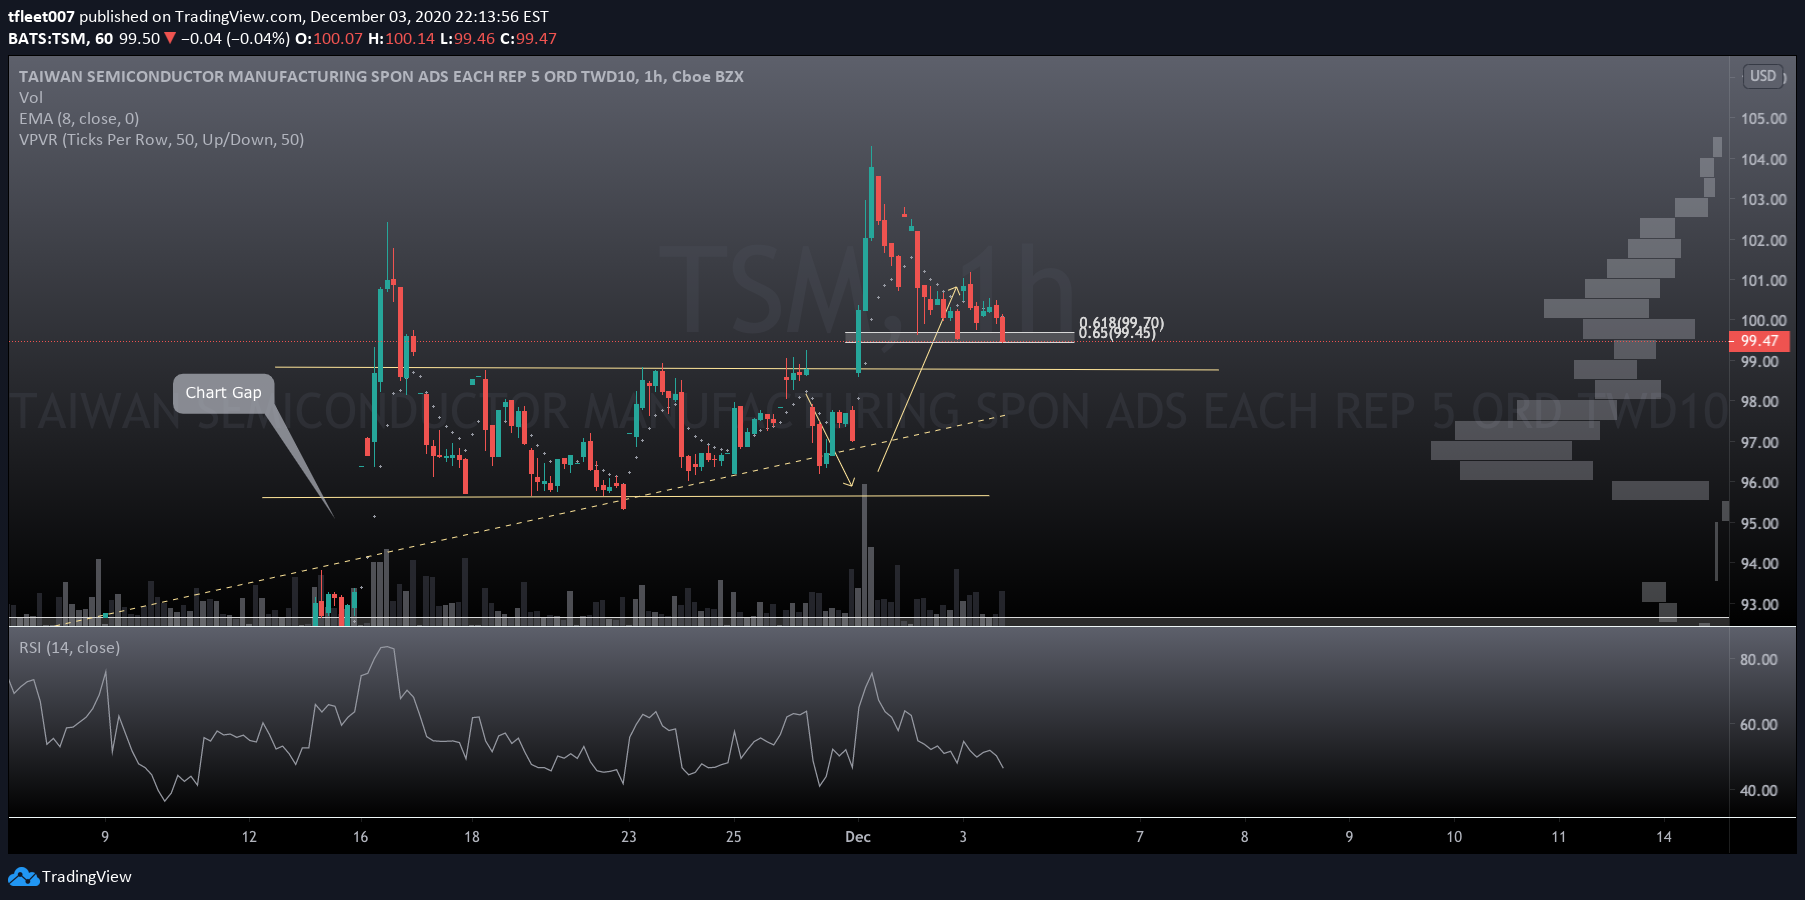The height and width of the screenshot is (900, 1805).
Task: Click the C:99.47 close value
Action: (528, 38)
